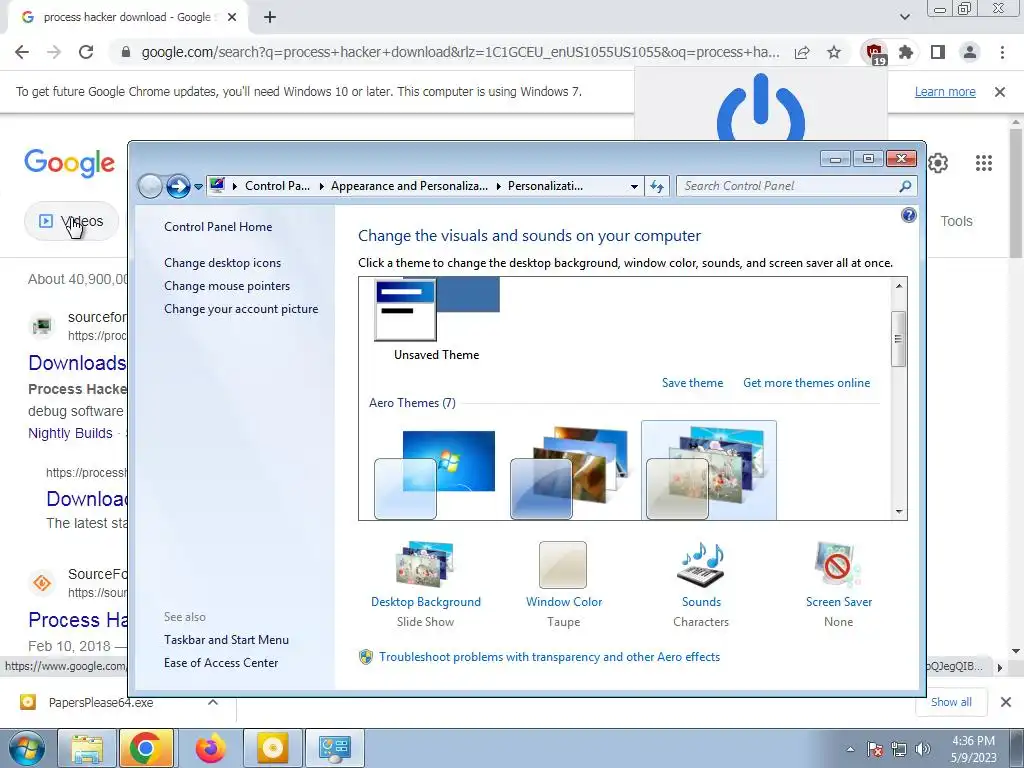Screen dimensions: 1024x768
Task: Open the uBlock extension icon with badge 19
Action: [874, 53]
